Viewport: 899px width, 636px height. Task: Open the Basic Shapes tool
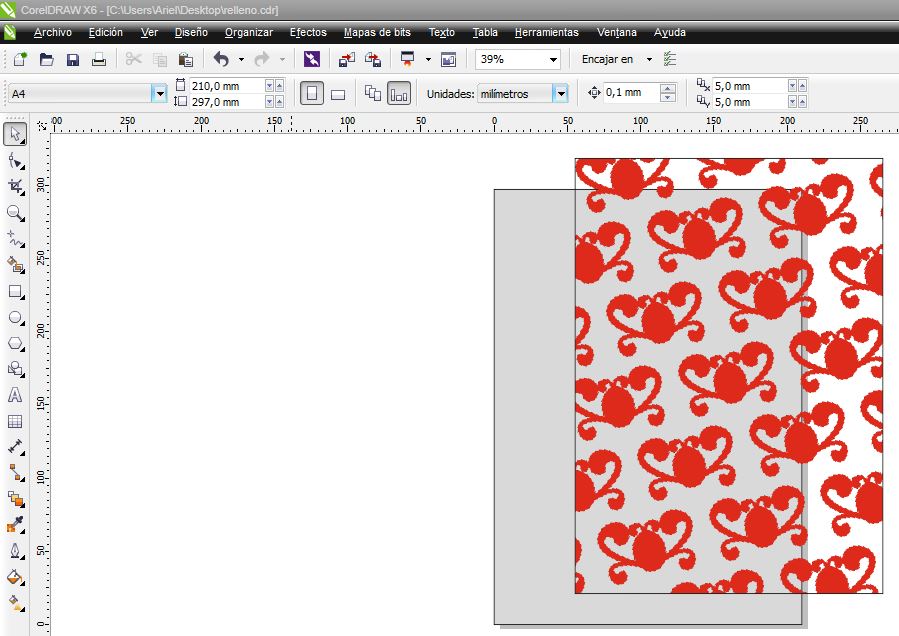15,369
